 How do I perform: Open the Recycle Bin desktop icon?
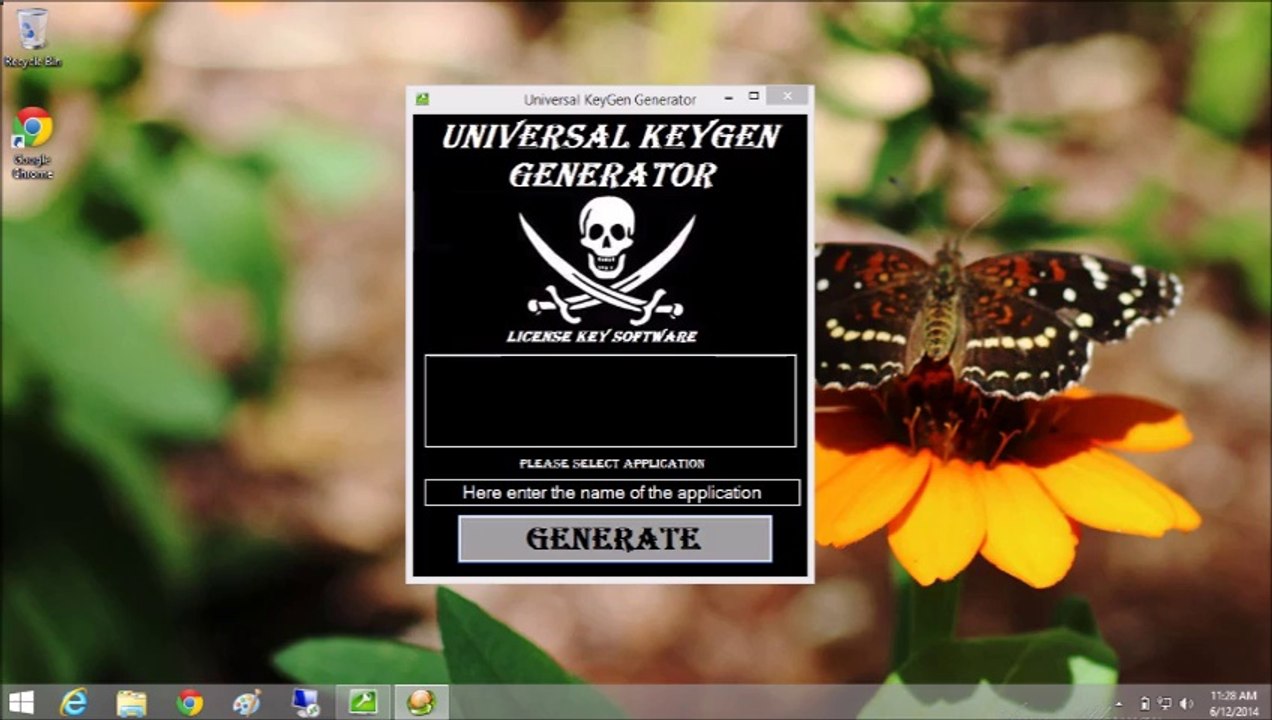tap(32, 38)
